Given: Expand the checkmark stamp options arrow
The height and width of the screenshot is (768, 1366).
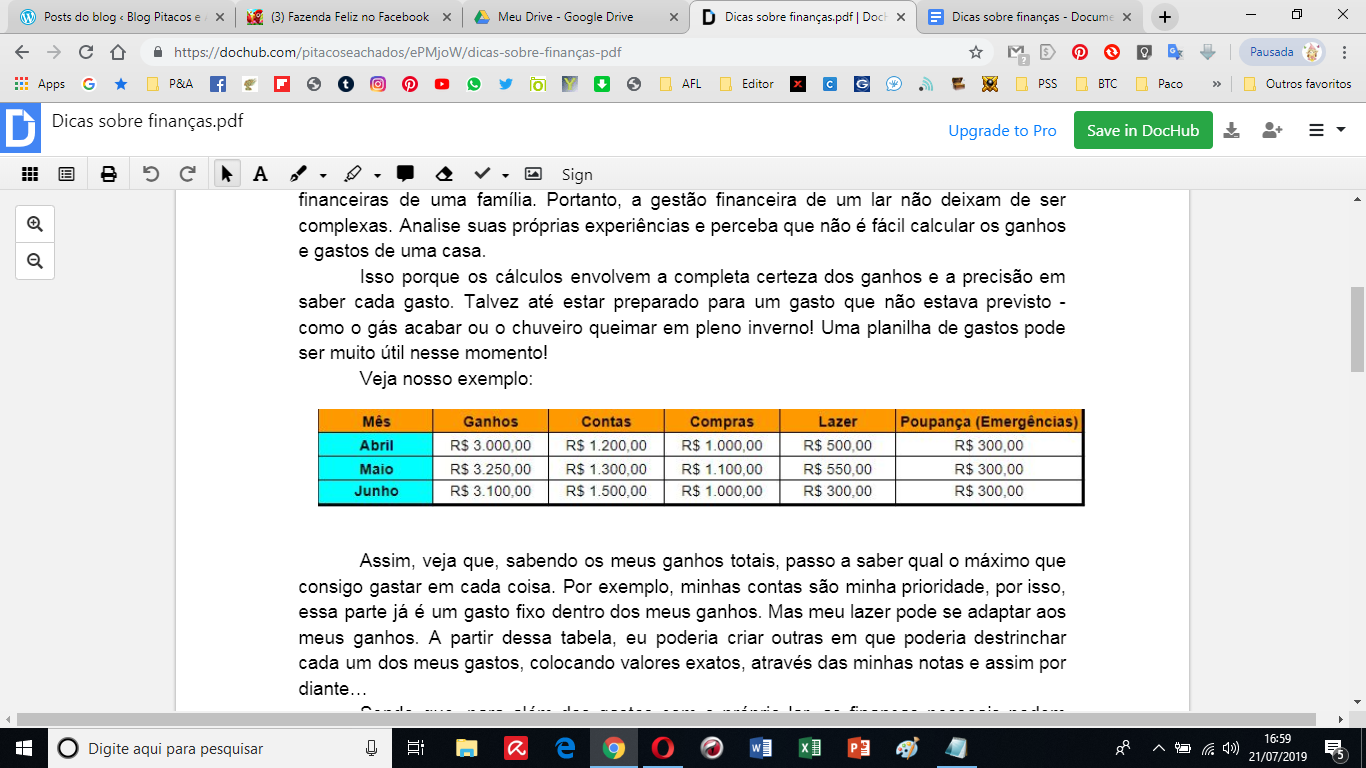Looking at the screenshot, I should tap(506, 175).
